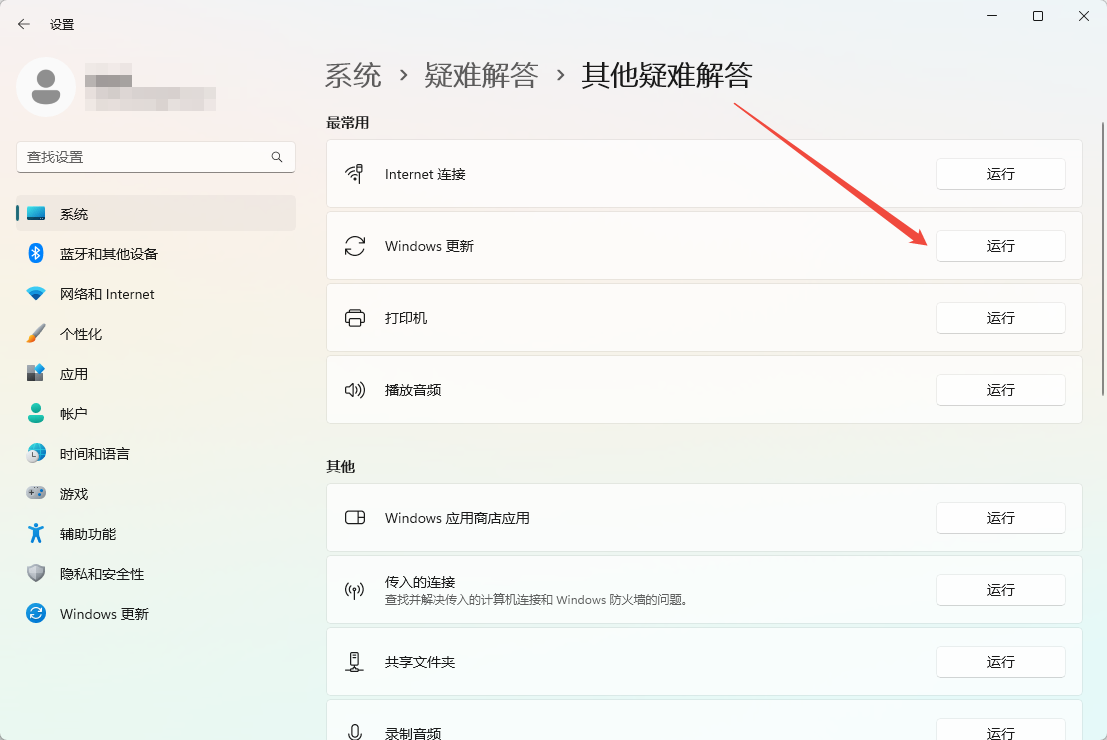Click the 辅助功能 accessibility figure icon
1107x740 pixels.
(36, 533)
